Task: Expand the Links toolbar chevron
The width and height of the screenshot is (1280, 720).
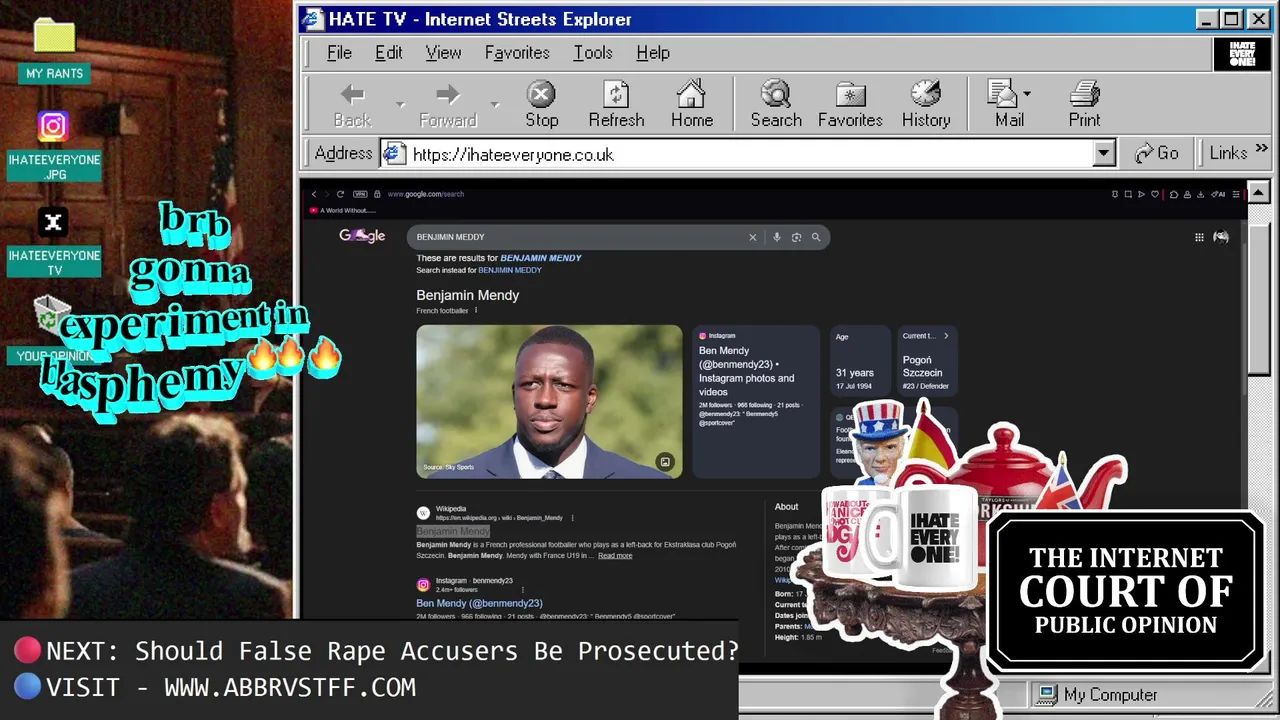Action: point(1262,149)
